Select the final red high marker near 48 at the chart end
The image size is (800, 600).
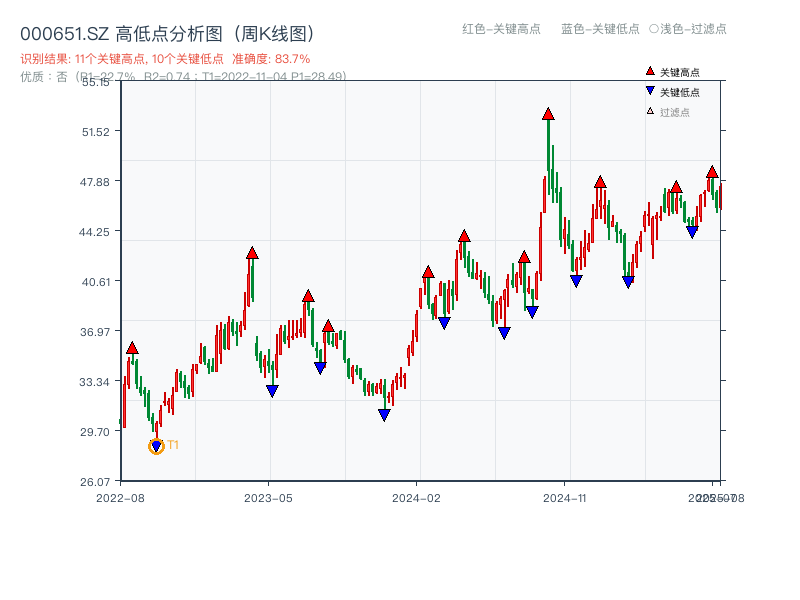click(x=712, y=172)
